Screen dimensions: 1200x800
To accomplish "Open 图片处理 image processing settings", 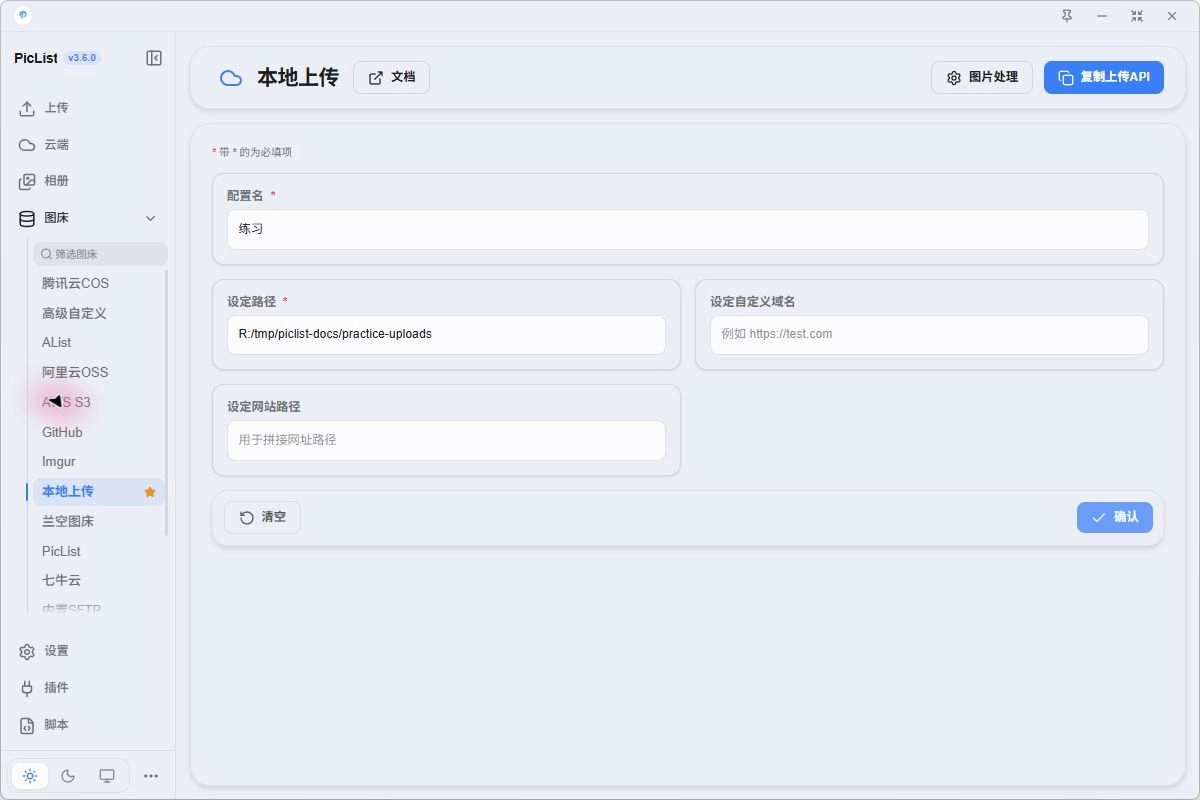I will point(982,77).
